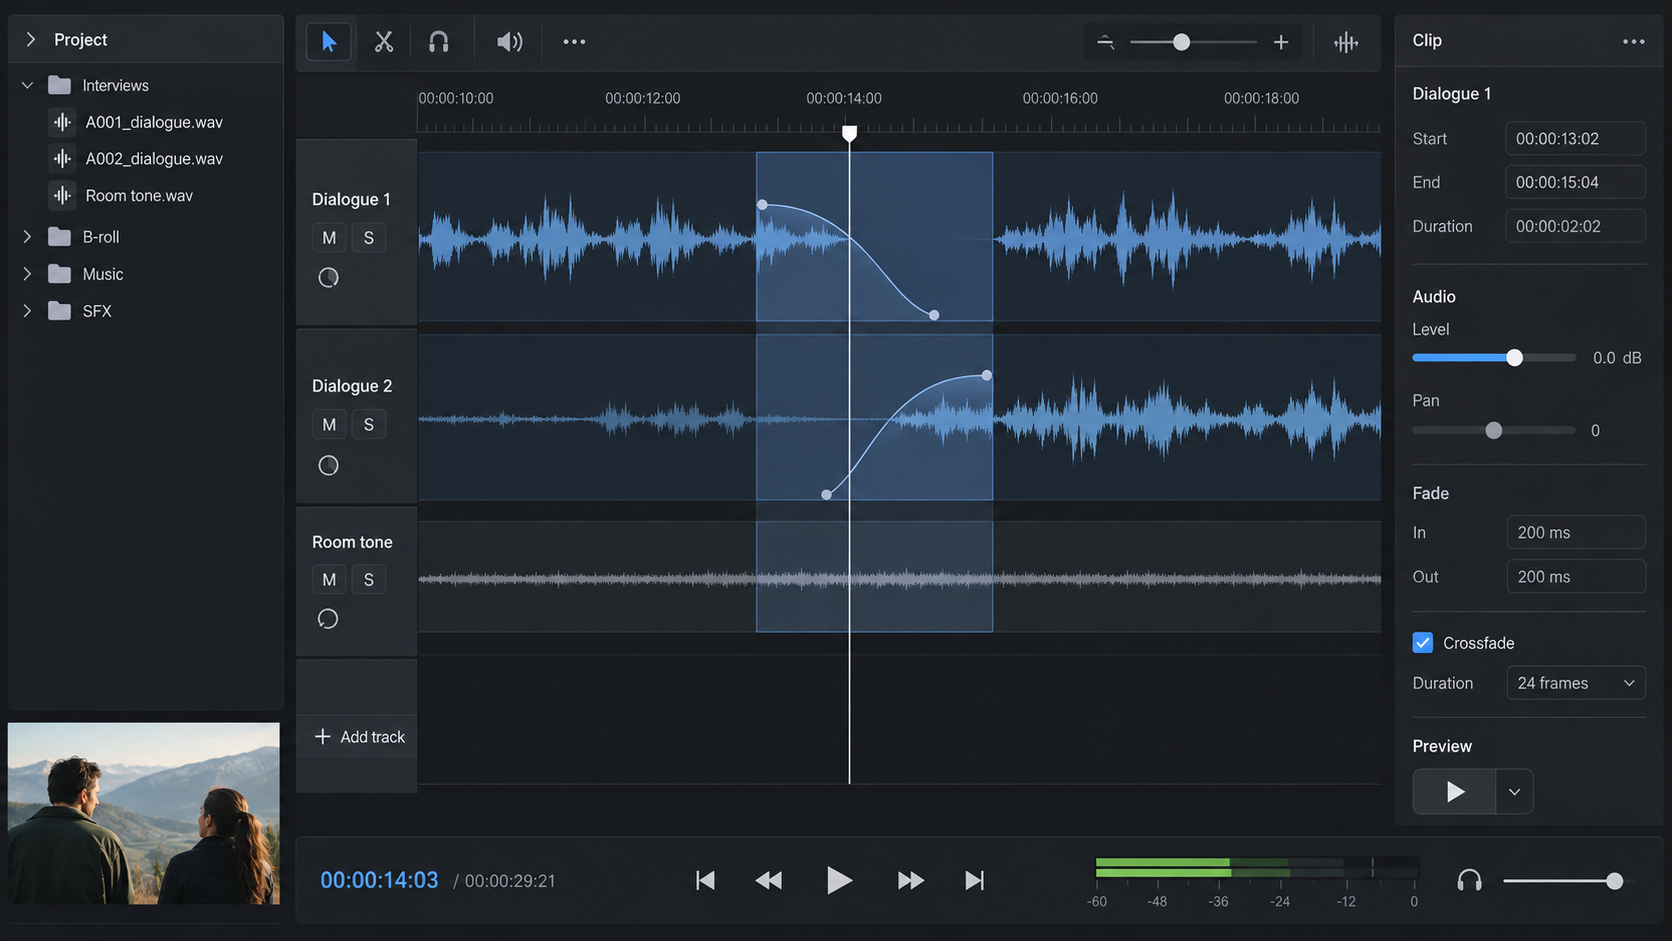Click the fast forward button
Image resolution: width=1672 pixels, height=941 pixels.
click(910, 880)
